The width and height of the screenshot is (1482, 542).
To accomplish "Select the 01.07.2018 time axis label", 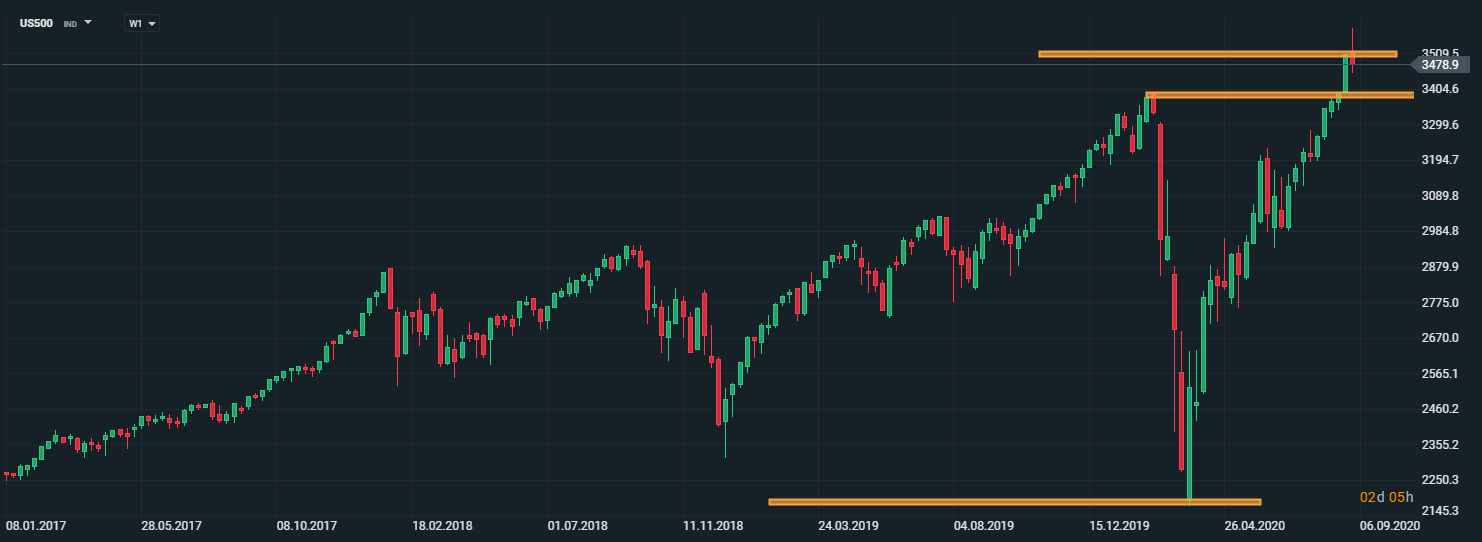I will click(577, 525).
